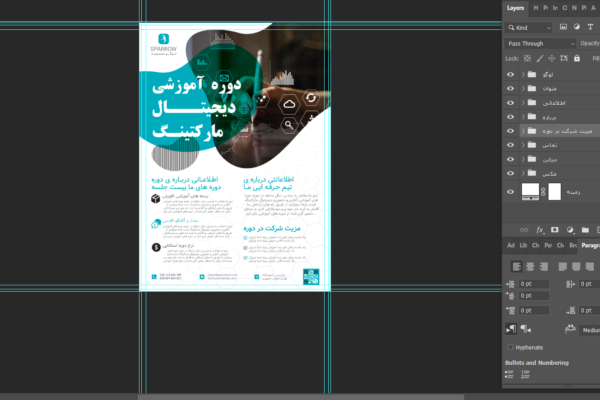Left align text in Paragraph panel

tap(517, 266)
